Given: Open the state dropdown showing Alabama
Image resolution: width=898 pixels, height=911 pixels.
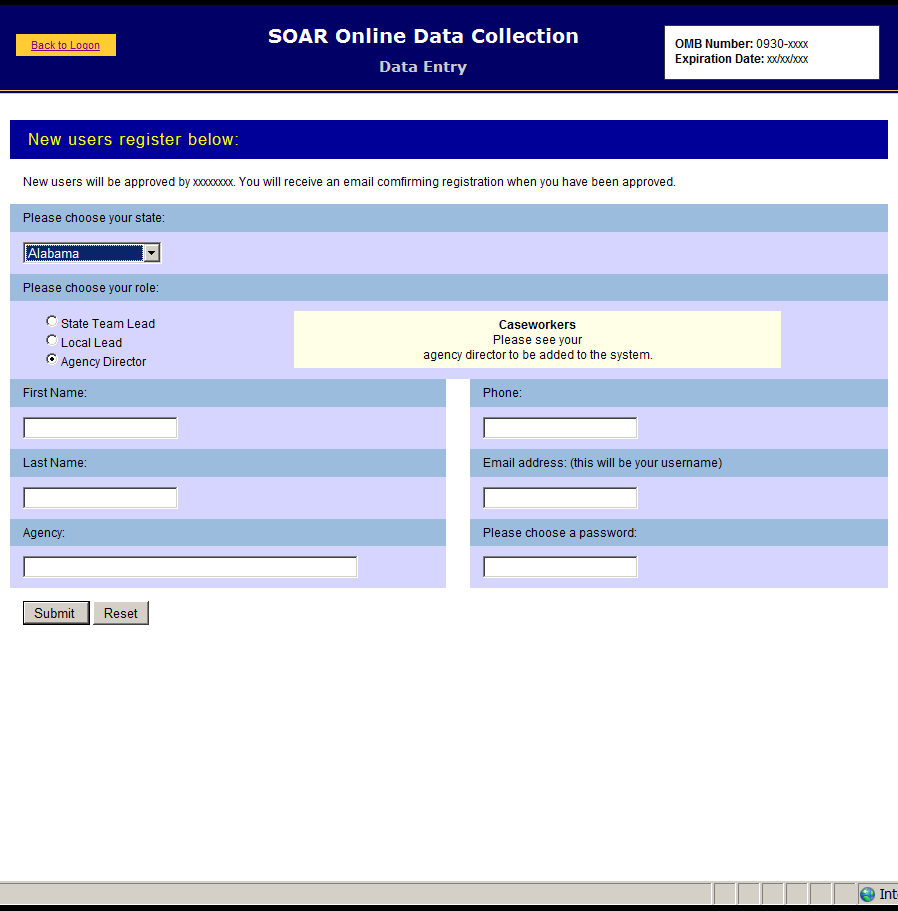Looking at the screenshot, I should pos(92,253).
